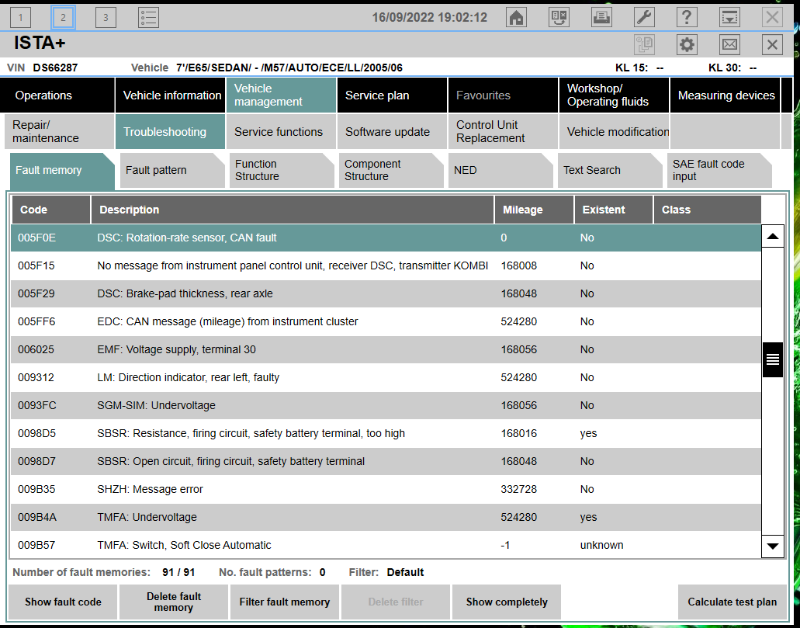Click Show fault code button
The image size is (800, 628).
tap(63, 602)
